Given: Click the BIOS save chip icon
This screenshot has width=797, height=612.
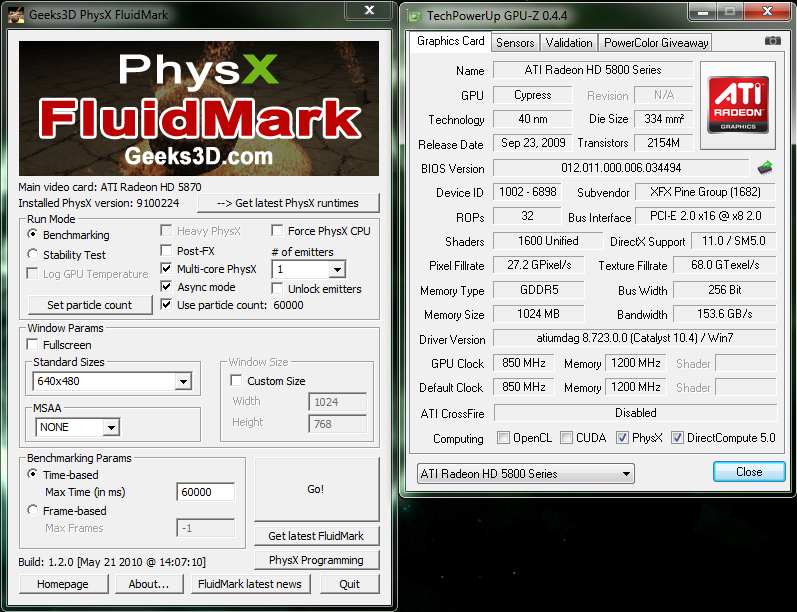Looking at the screenshot, I should [x=764, y=168].
